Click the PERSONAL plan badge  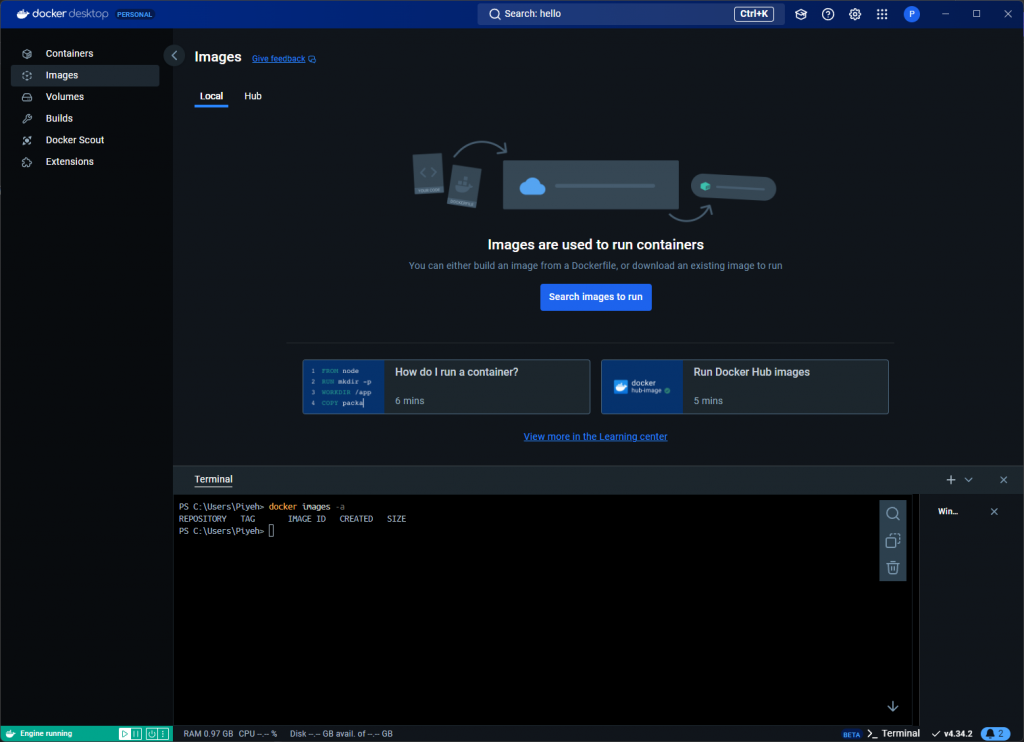(x=135, y=14)
